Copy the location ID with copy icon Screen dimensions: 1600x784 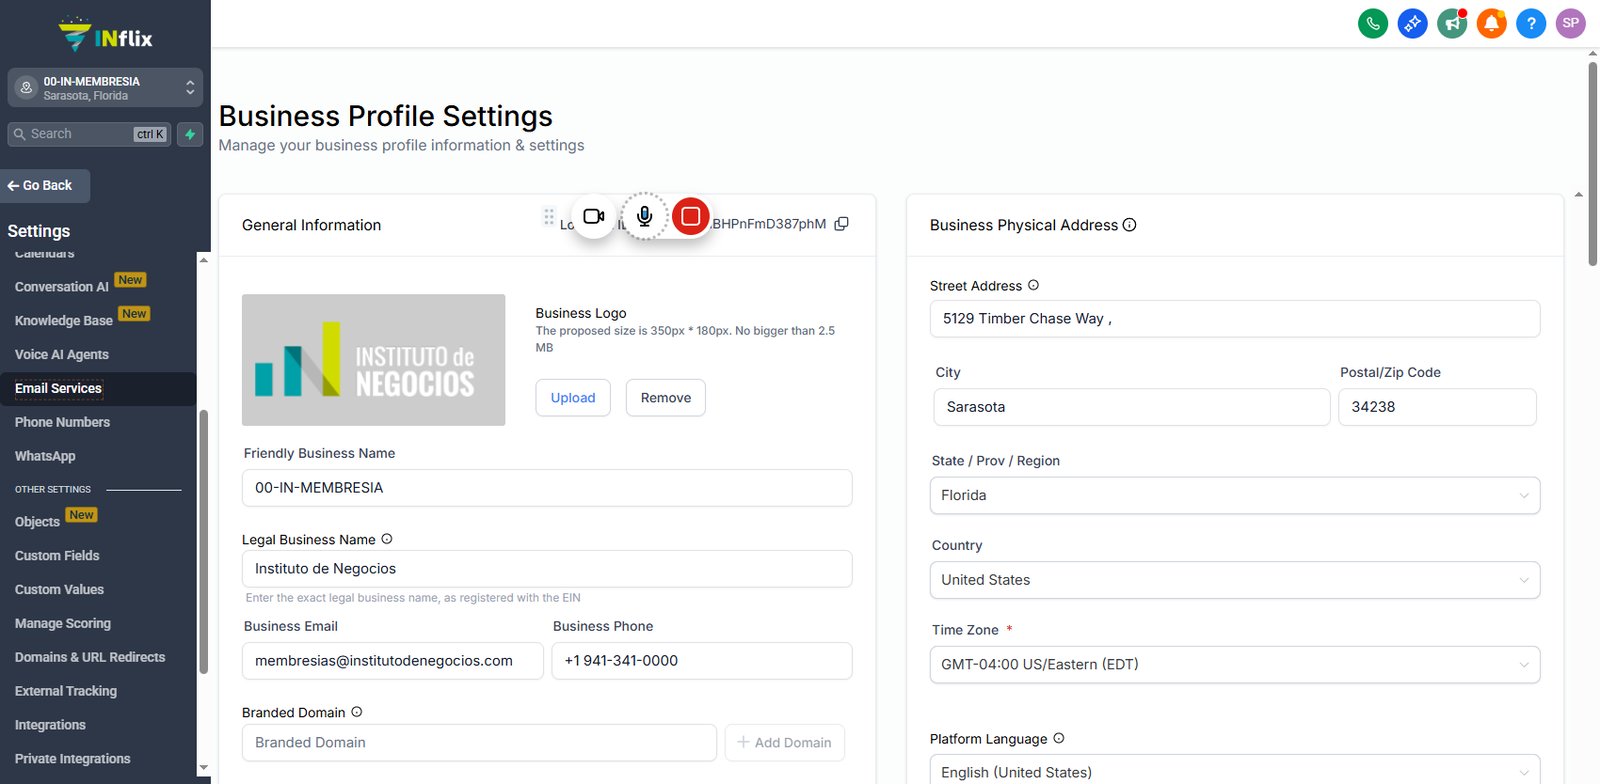click(841, 224)
